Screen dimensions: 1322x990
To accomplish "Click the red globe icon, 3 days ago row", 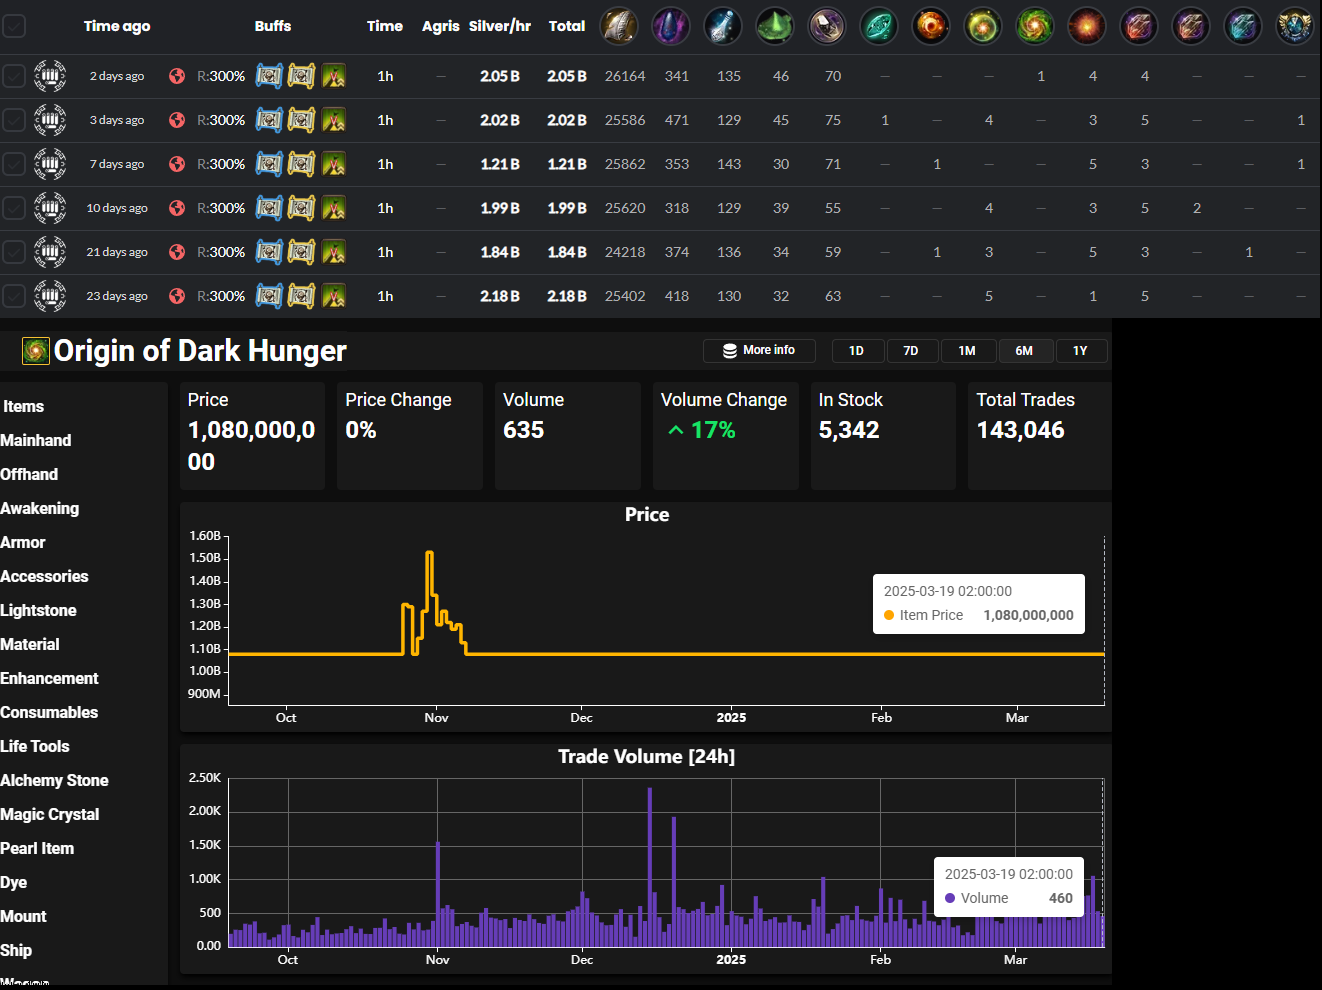I will [x=177, y=120].
